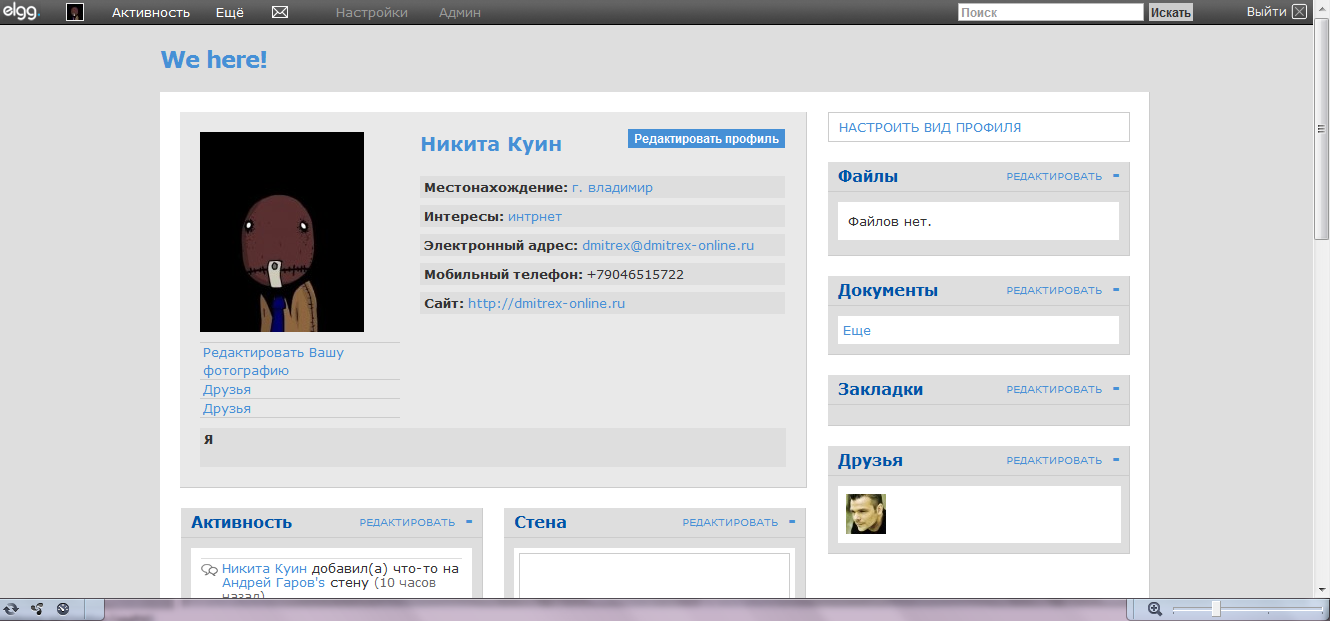Click the Искать search button

[x=1170, y=13]
